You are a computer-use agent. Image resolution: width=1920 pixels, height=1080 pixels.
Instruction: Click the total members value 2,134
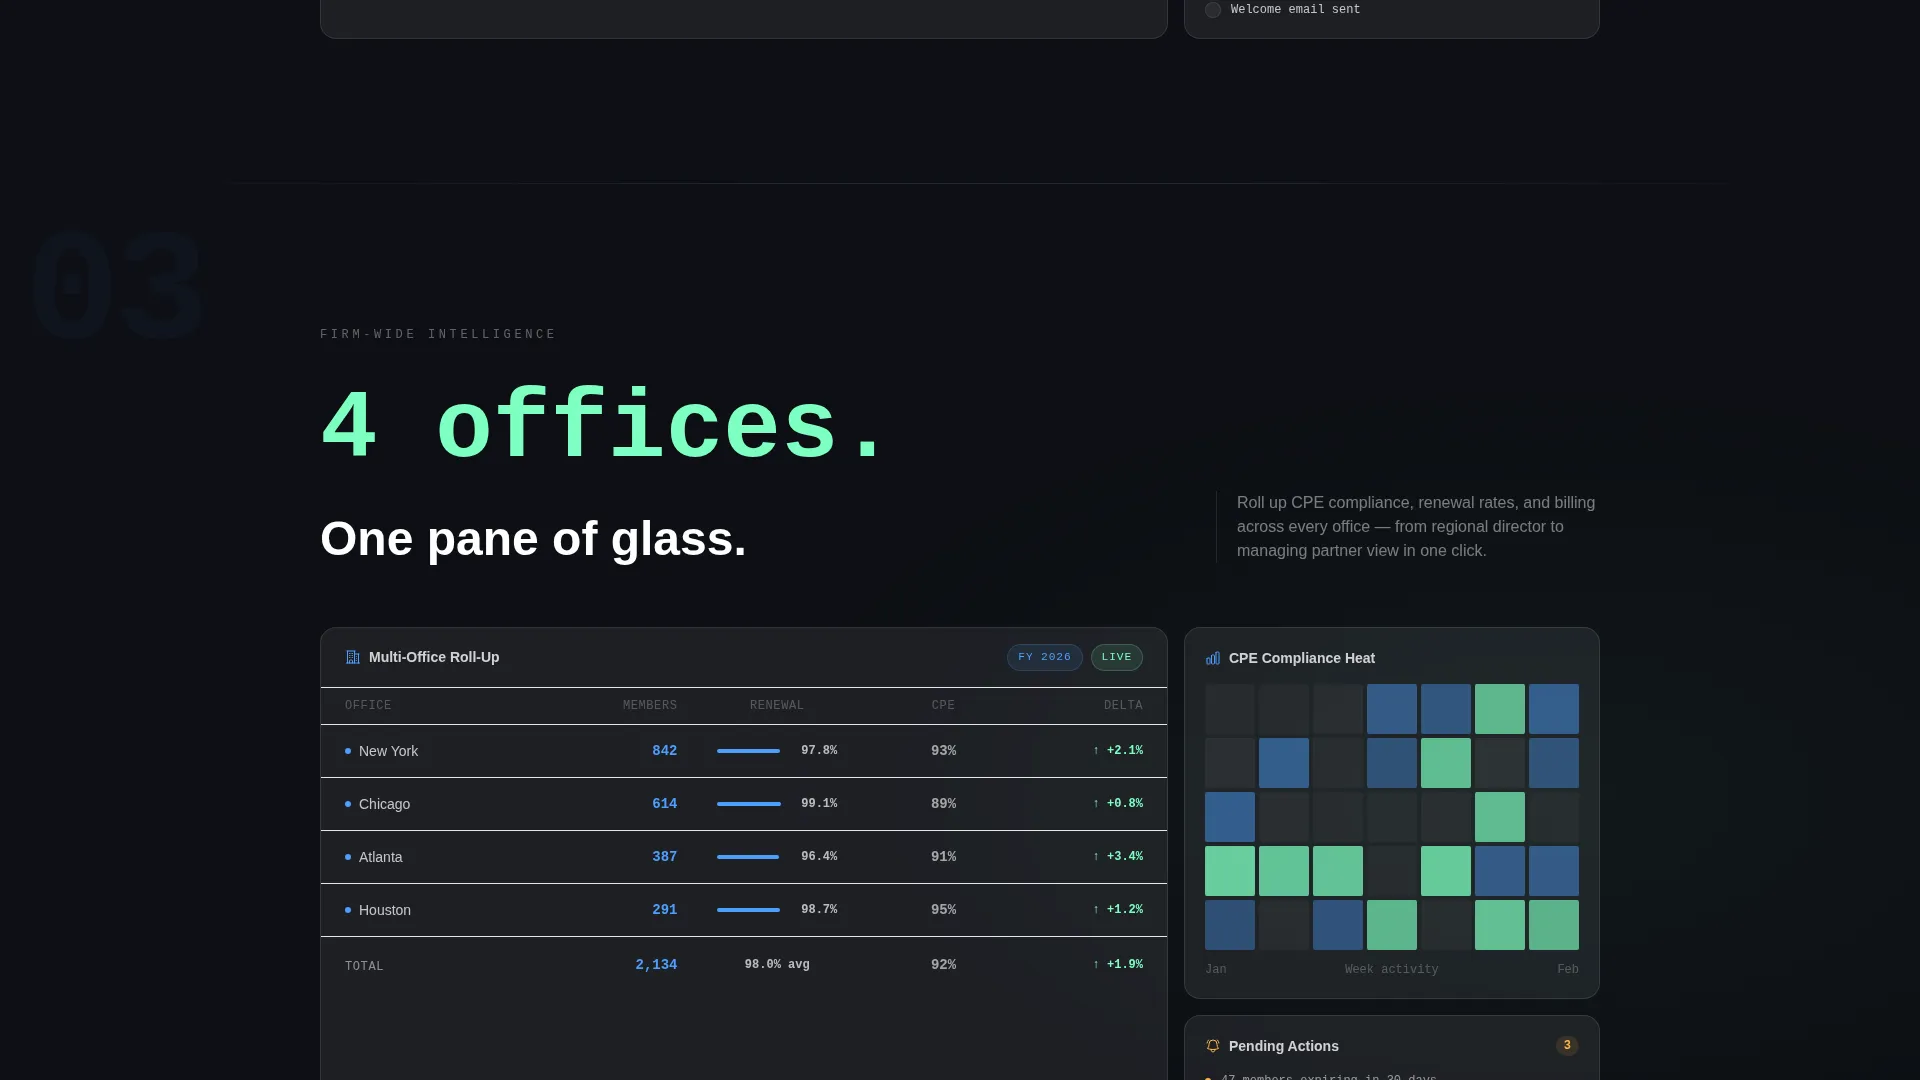click(656, 965)
